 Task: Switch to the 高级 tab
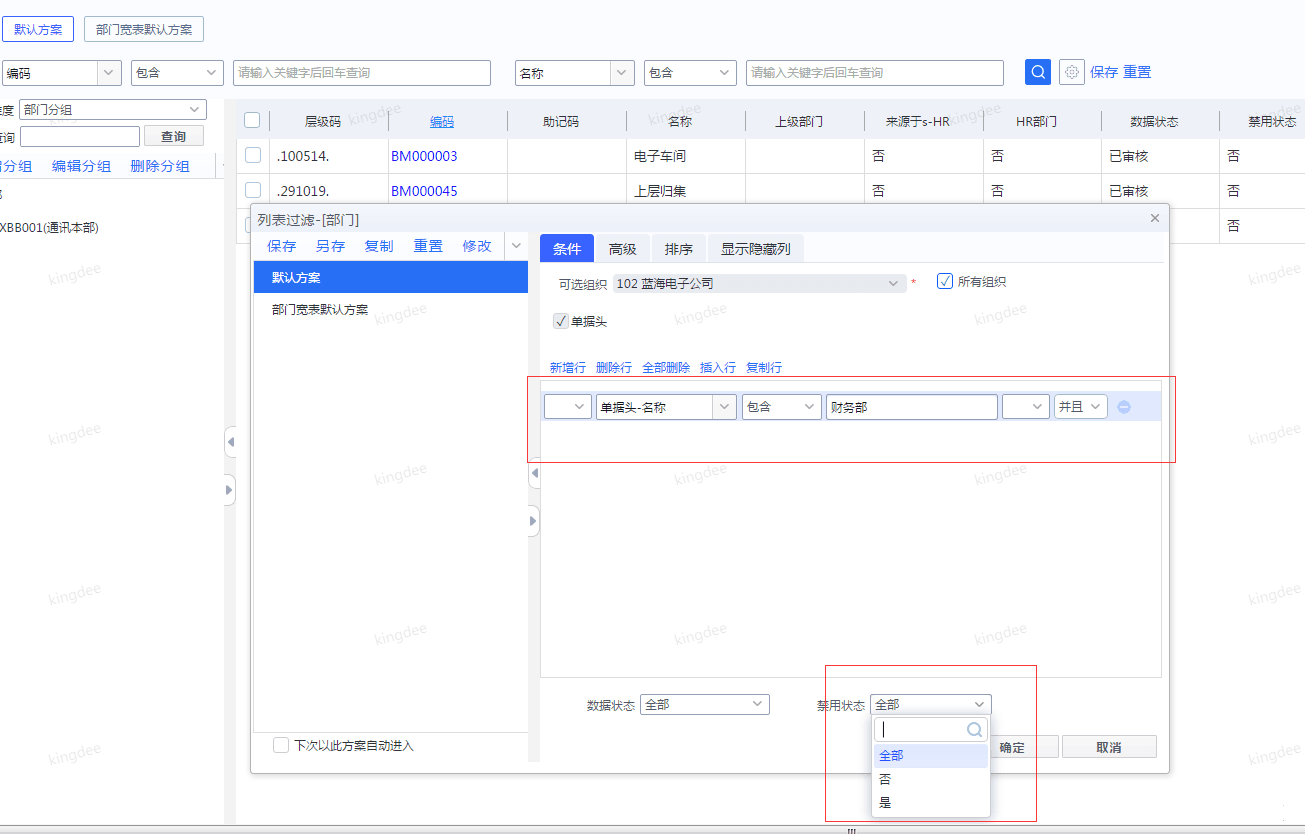623,248
